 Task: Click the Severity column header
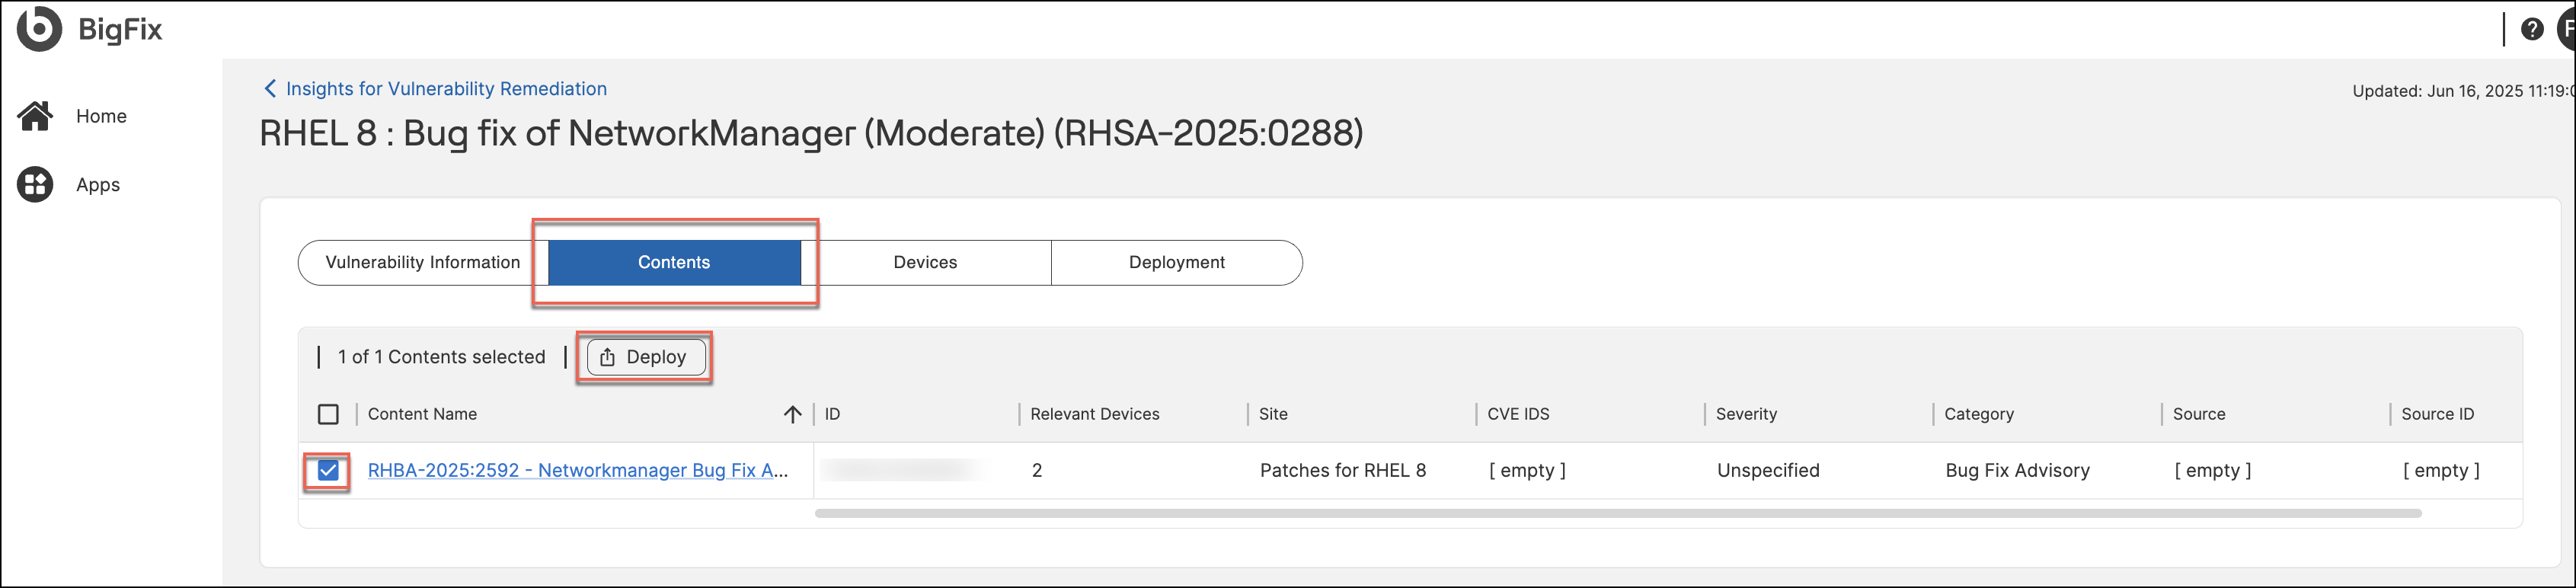pyautogui.click(x=1746, y=414)
